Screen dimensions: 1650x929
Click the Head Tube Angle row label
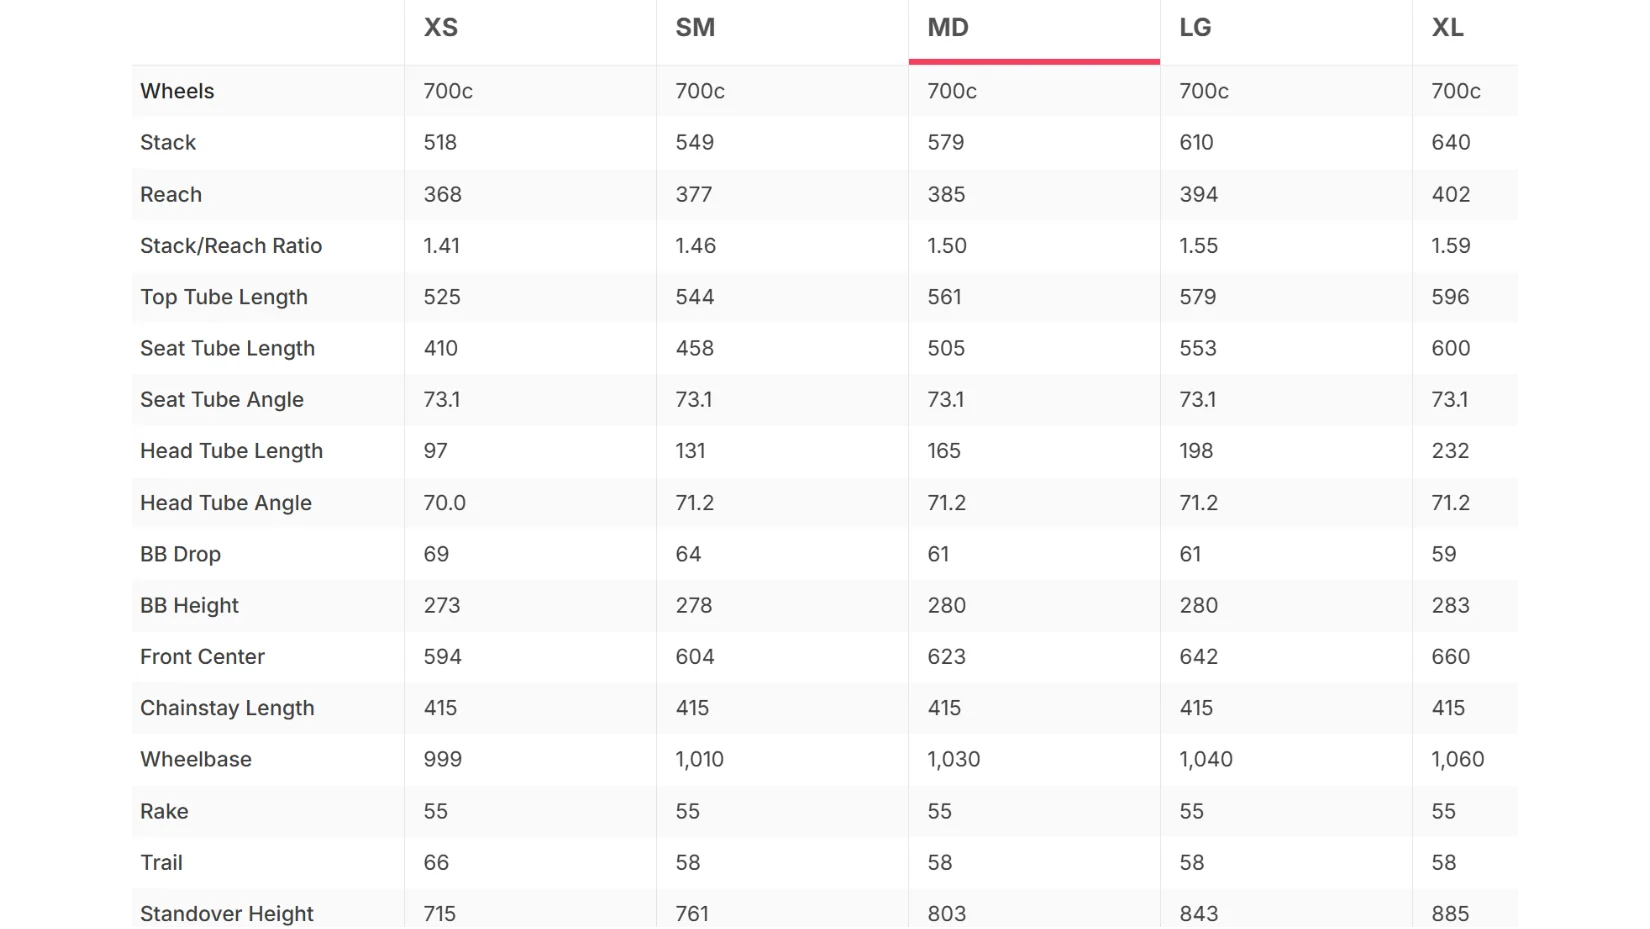click(226, 503)
